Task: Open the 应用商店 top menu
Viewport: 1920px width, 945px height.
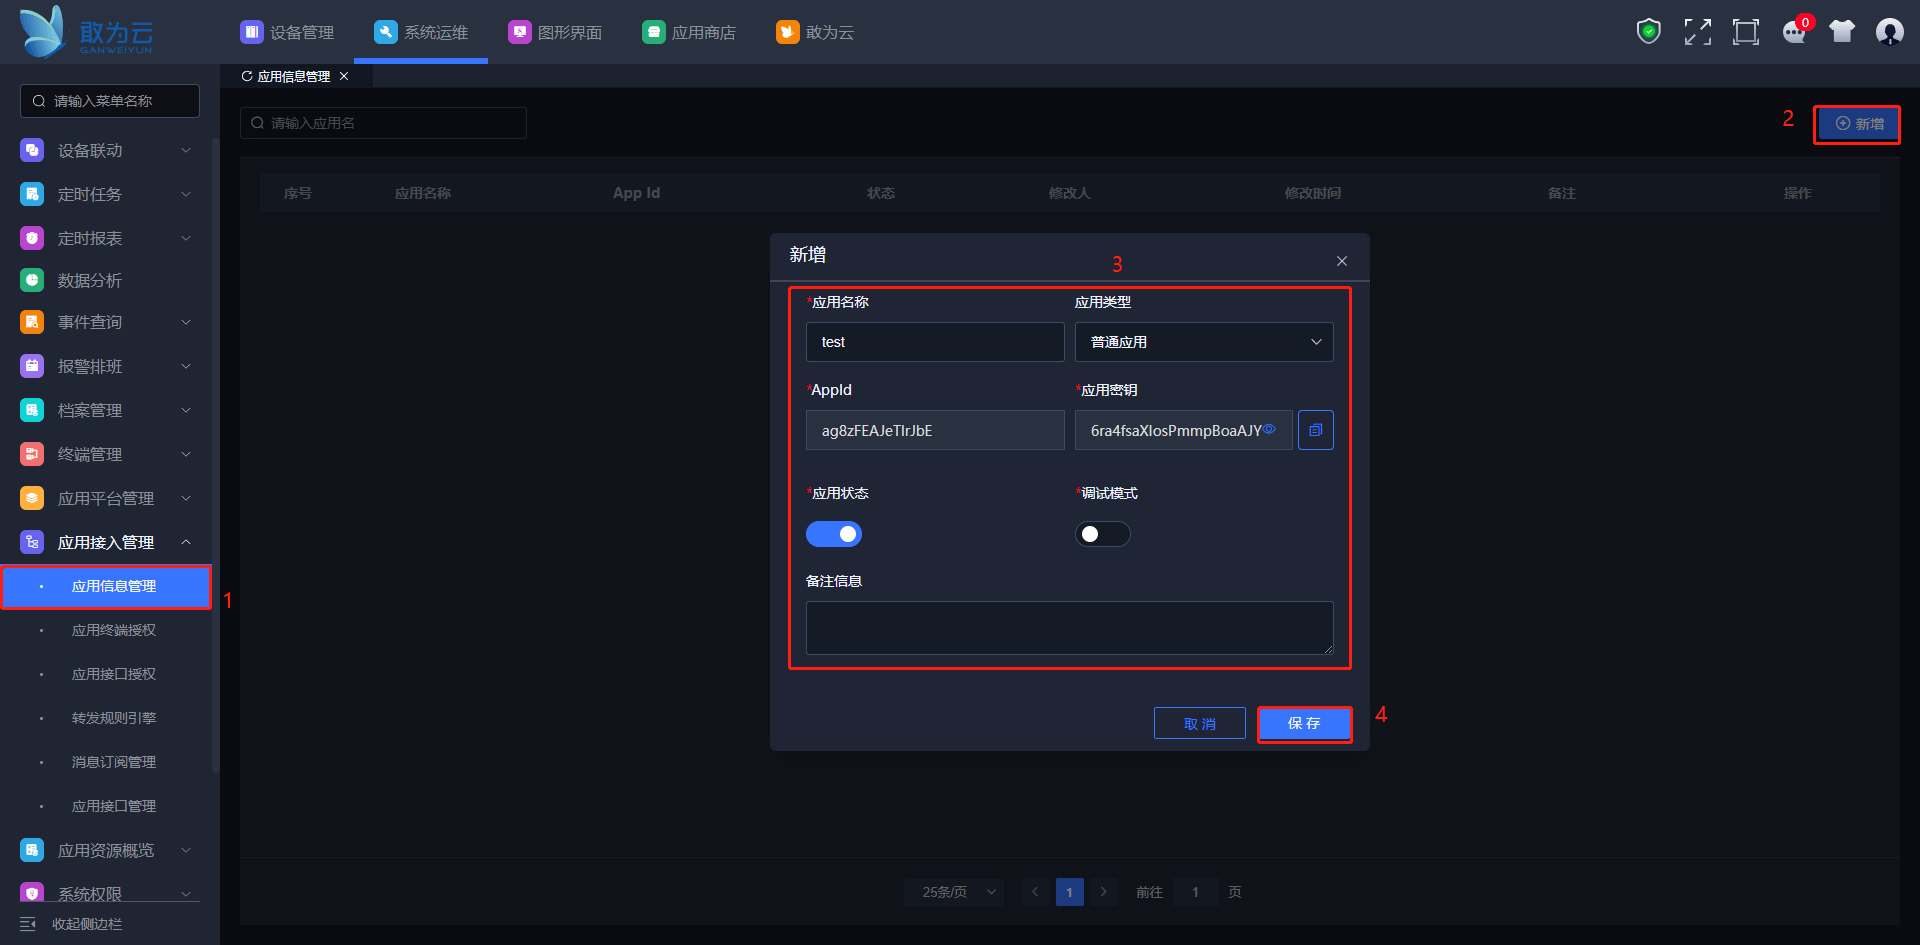Action: point(689,32)
